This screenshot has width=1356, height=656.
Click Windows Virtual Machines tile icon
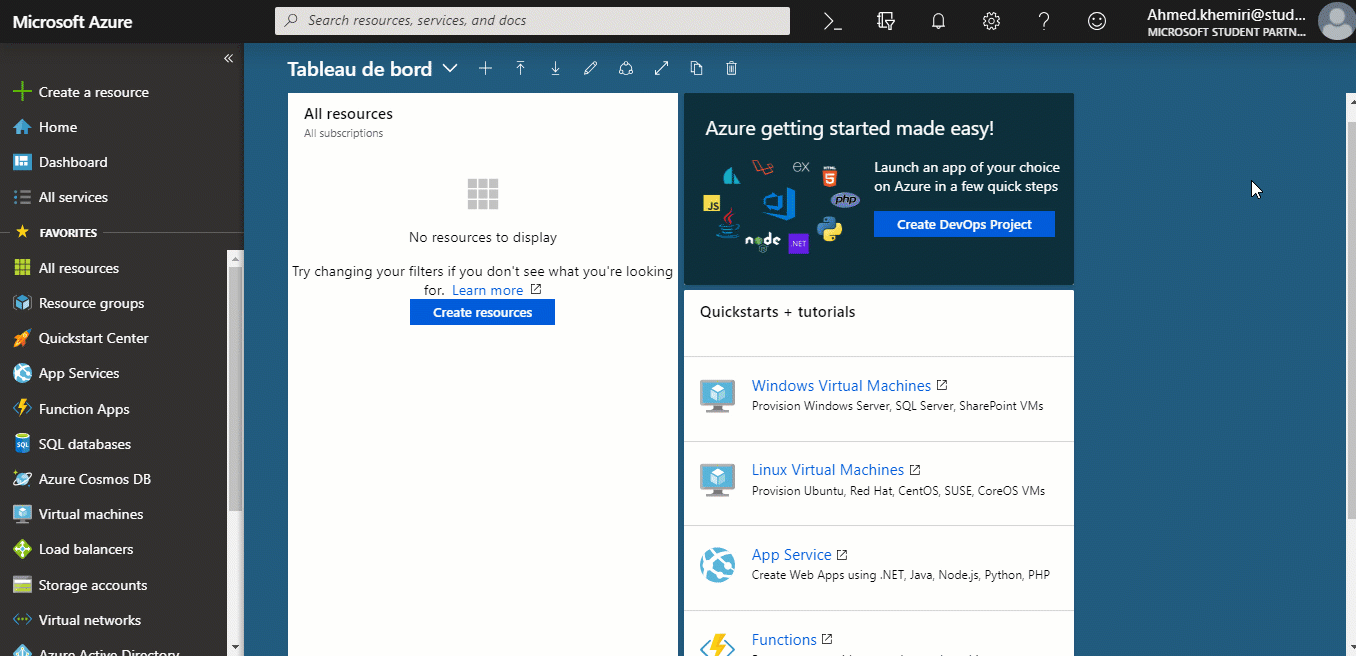(x=718, y=396)
